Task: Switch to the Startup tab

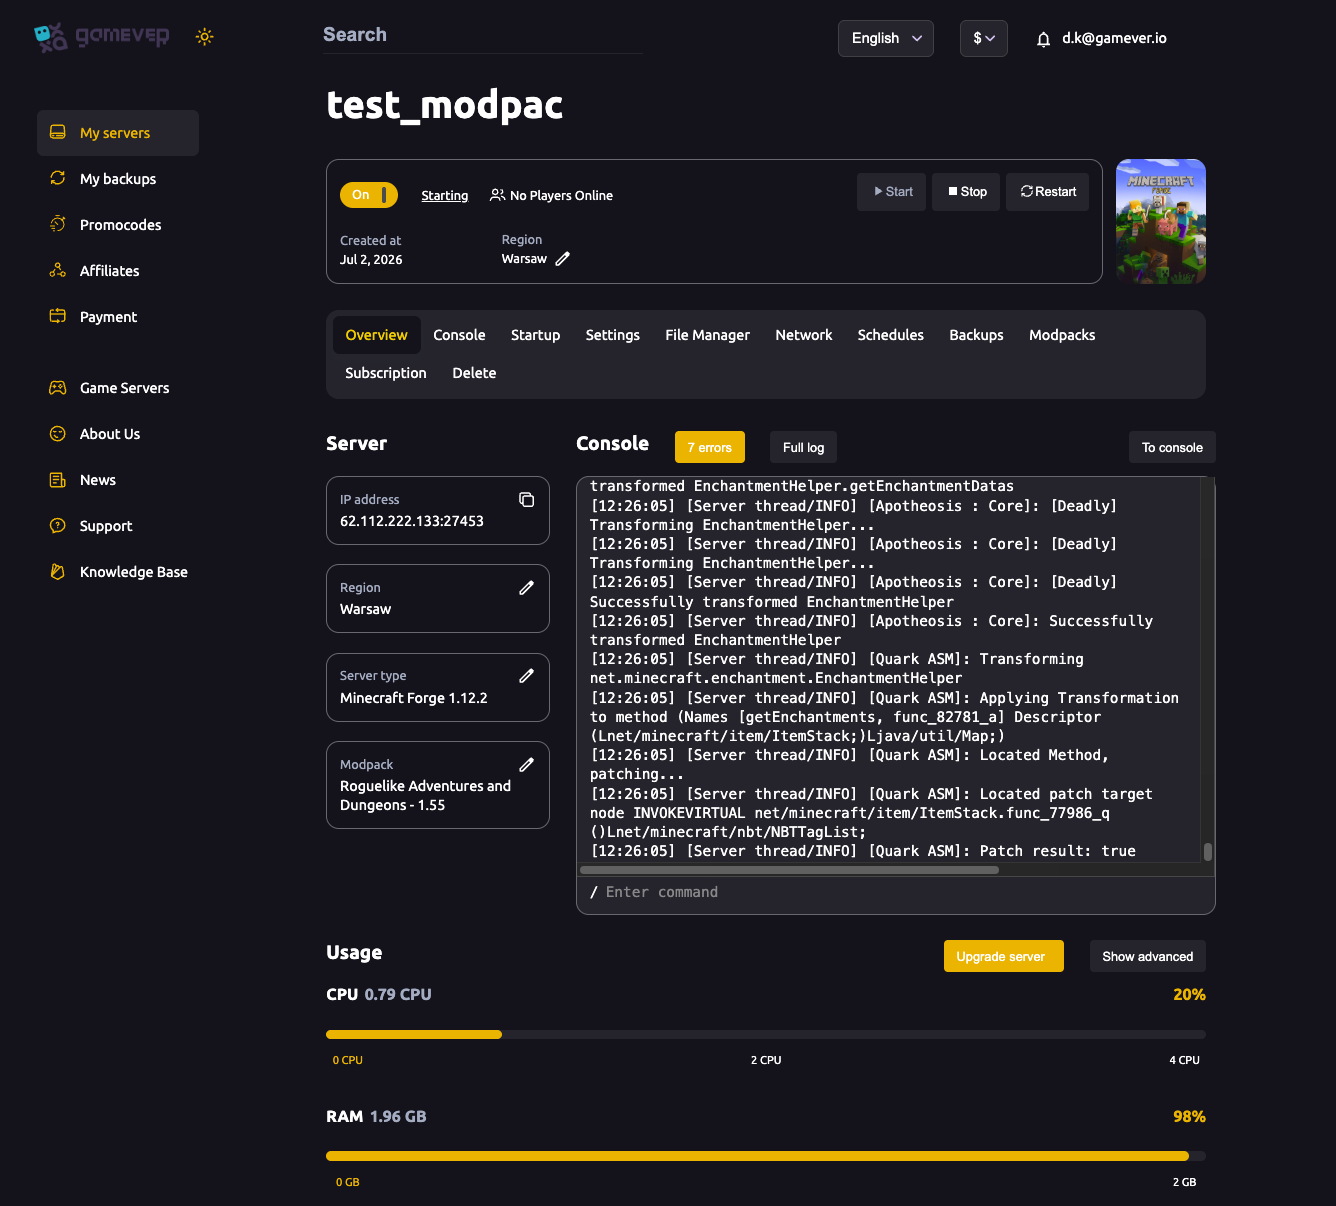Action: coord(536,335)
